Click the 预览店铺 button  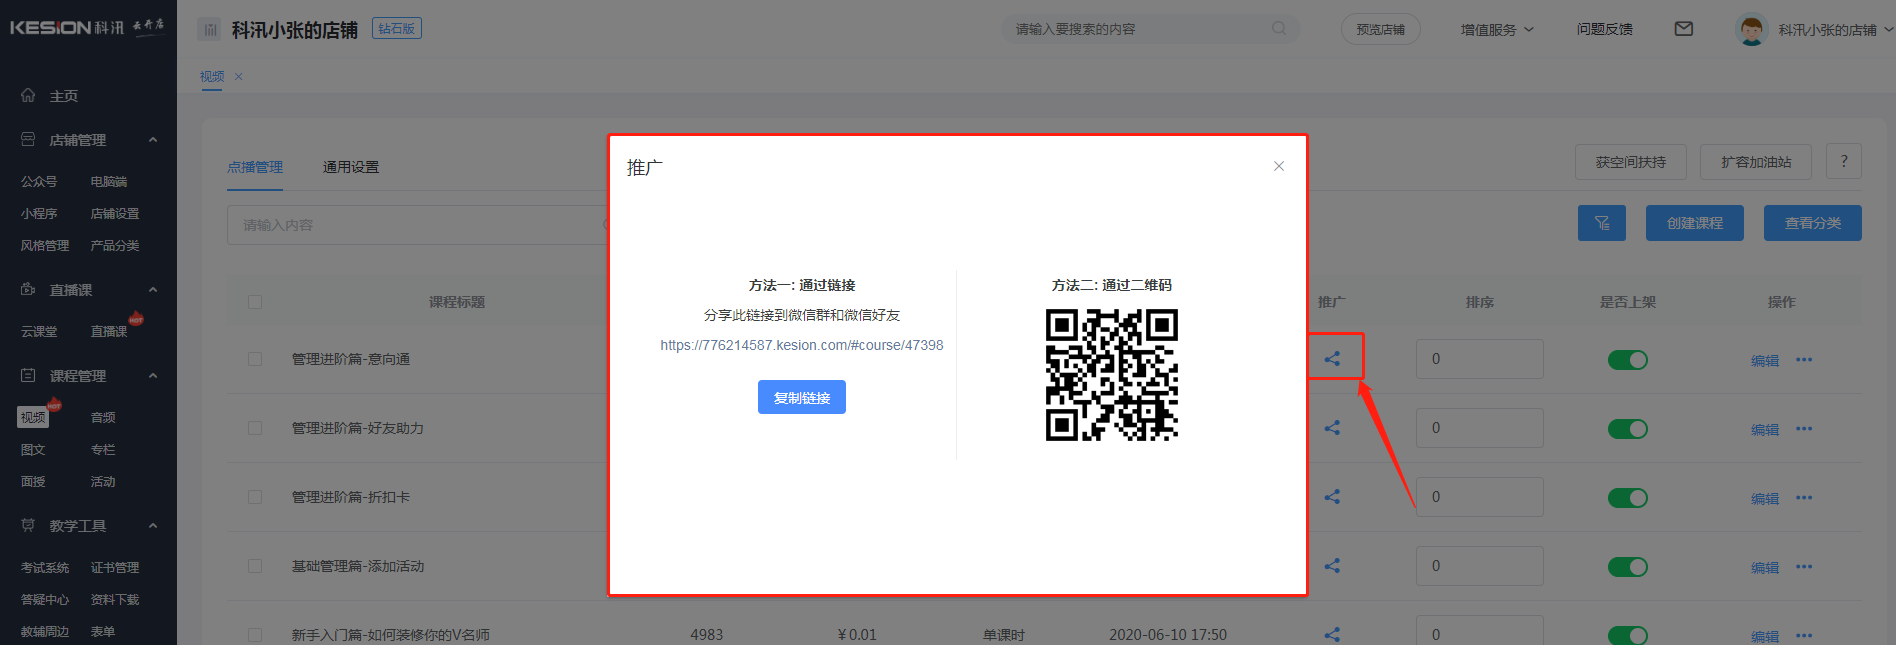pos(1381,30)
